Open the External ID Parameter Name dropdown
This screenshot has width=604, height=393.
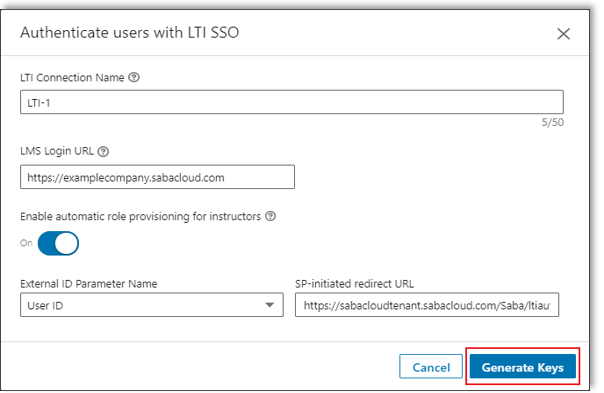pos(152,305)
